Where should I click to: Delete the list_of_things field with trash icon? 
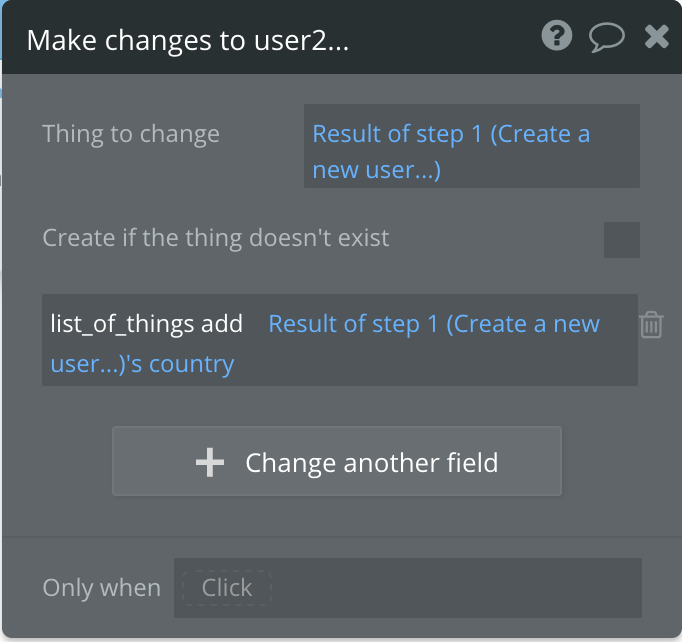pos(651,325)
